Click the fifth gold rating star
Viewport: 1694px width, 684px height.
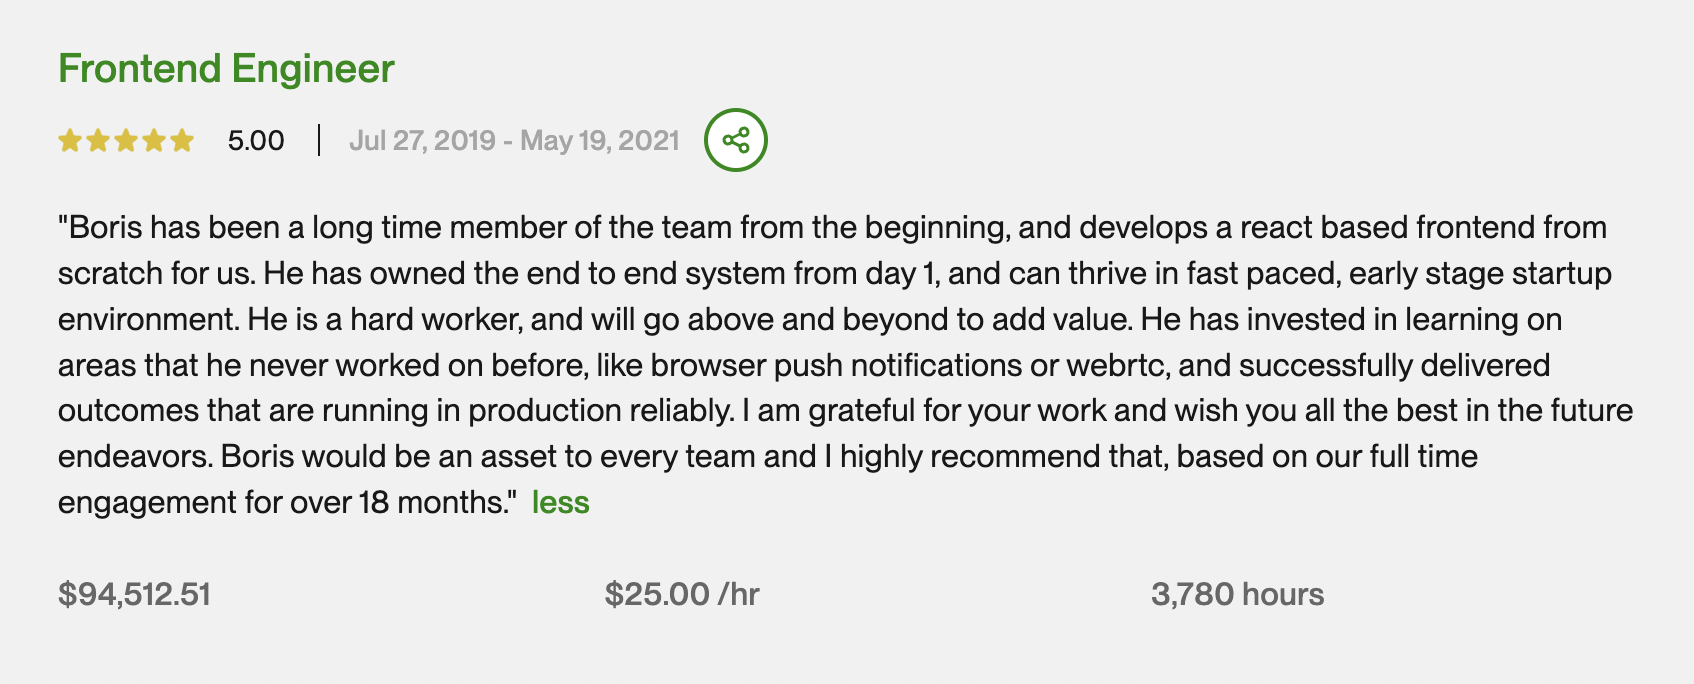182,141
